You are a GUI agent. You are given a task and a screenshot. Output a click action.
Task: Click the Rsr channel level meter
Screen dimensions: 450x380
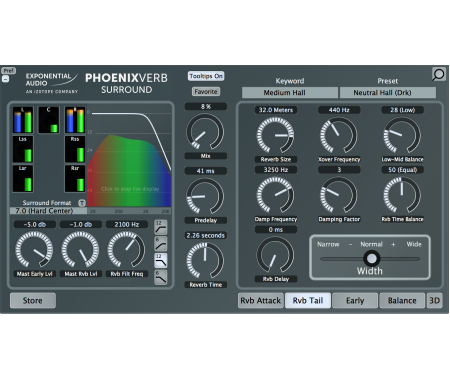(75, 178)
